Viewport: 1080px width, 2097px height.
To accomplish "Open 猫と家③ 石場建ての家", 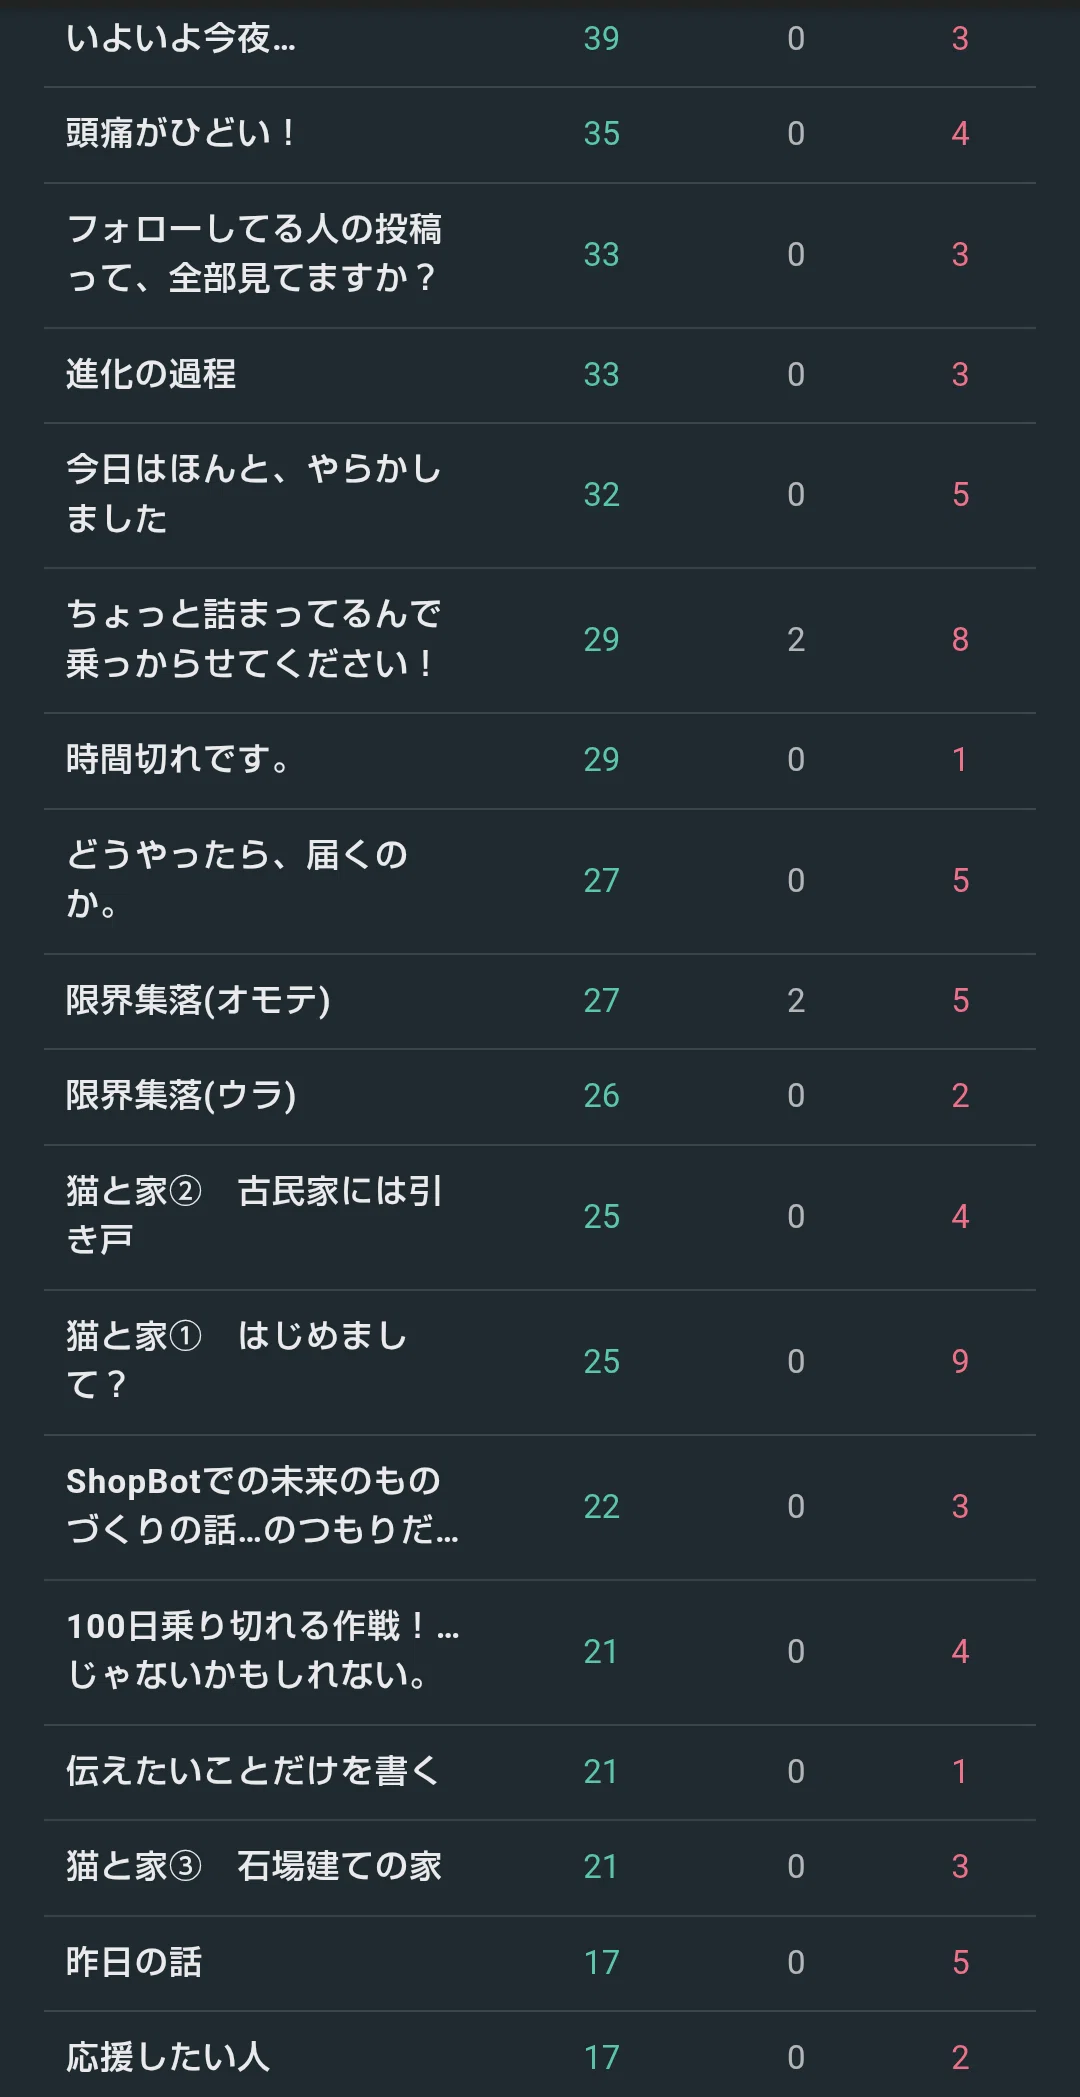I will [540, 1867].
